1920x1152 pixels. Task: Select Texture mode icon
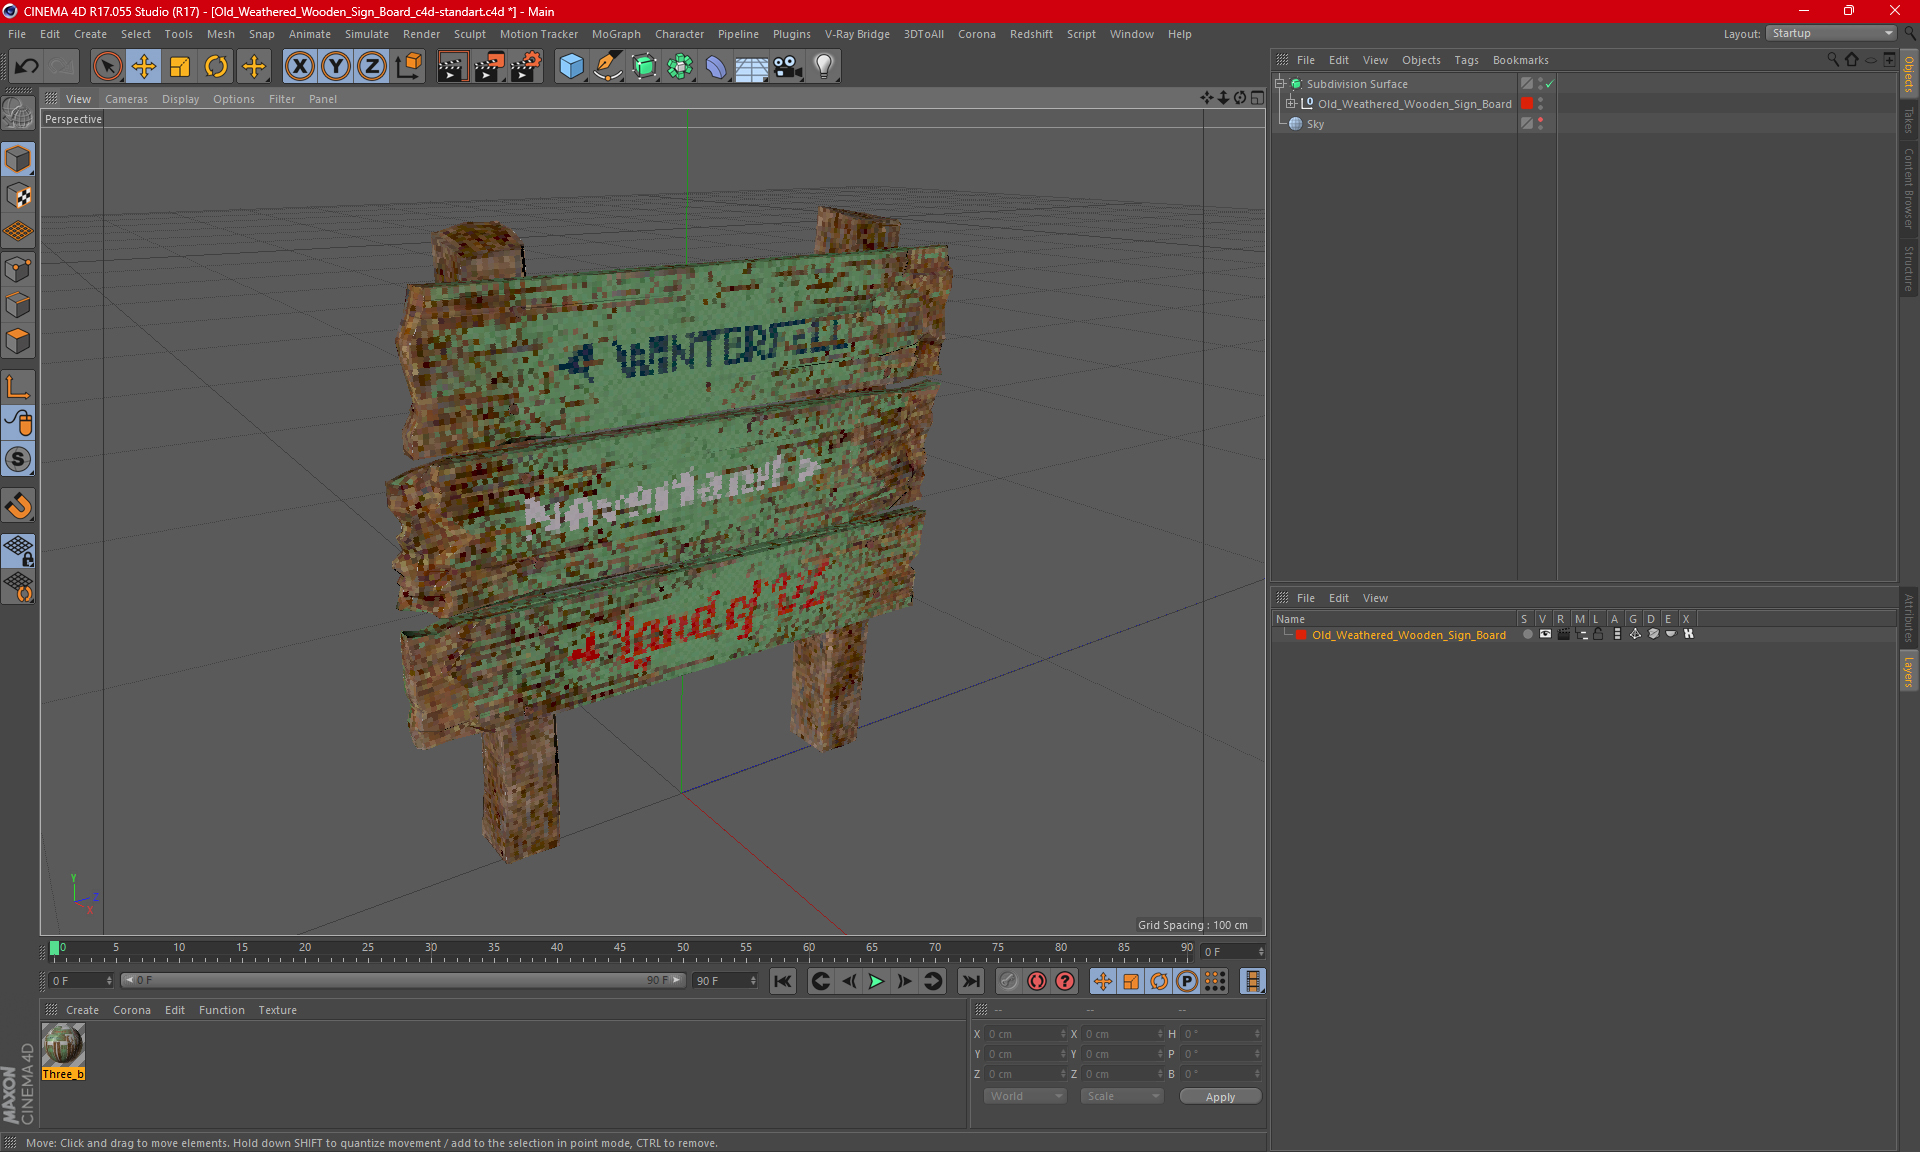tap(18, 196)
